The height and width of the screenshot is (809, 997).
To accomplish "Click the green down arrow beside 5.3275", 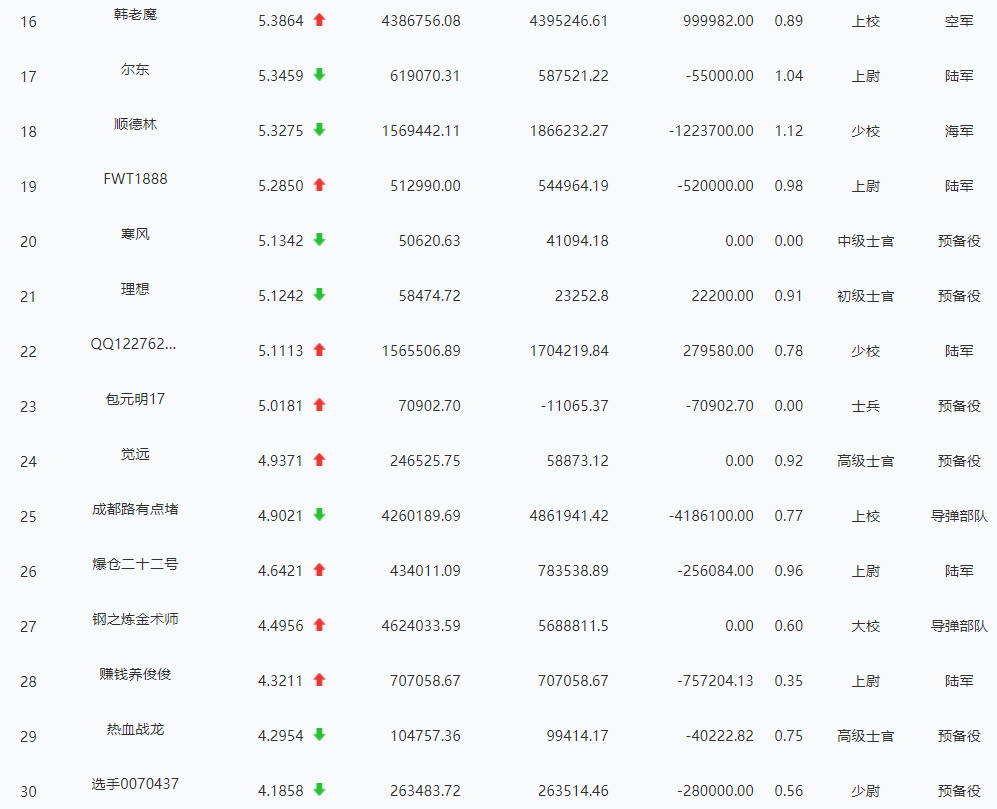I will (319, 130).
